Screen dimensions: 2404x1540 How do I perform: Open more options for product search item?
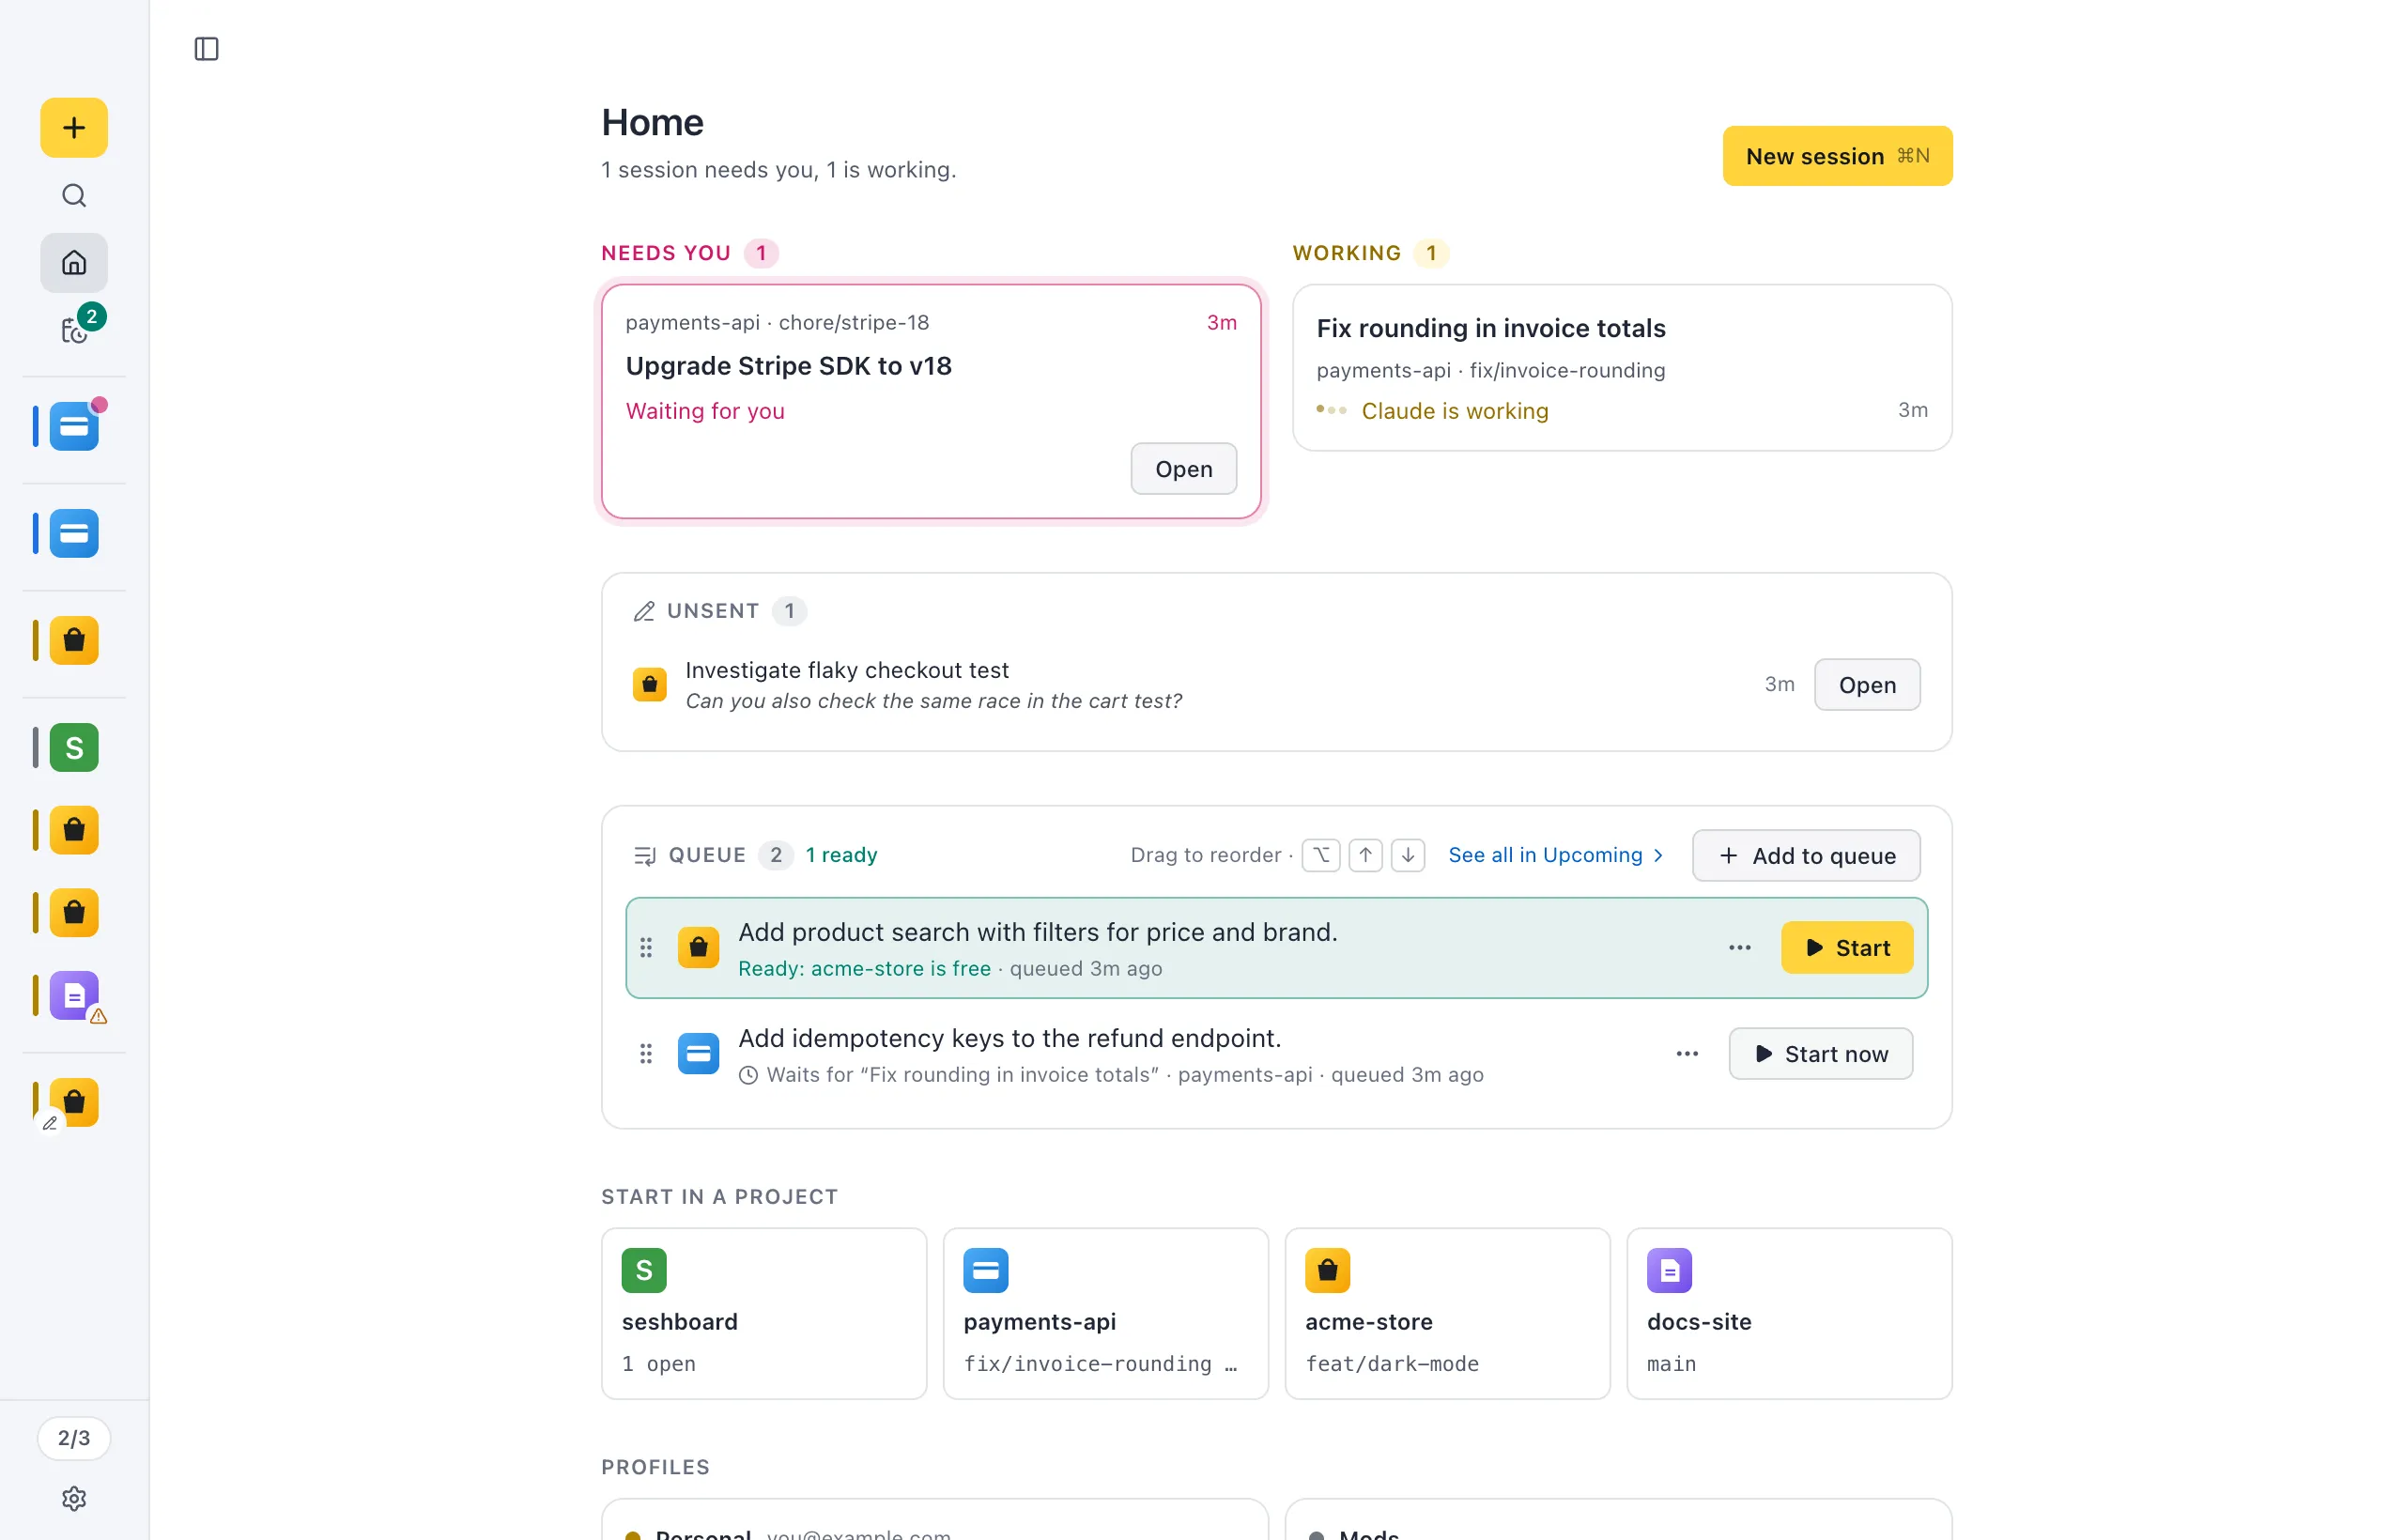(x=1739, y=947)
